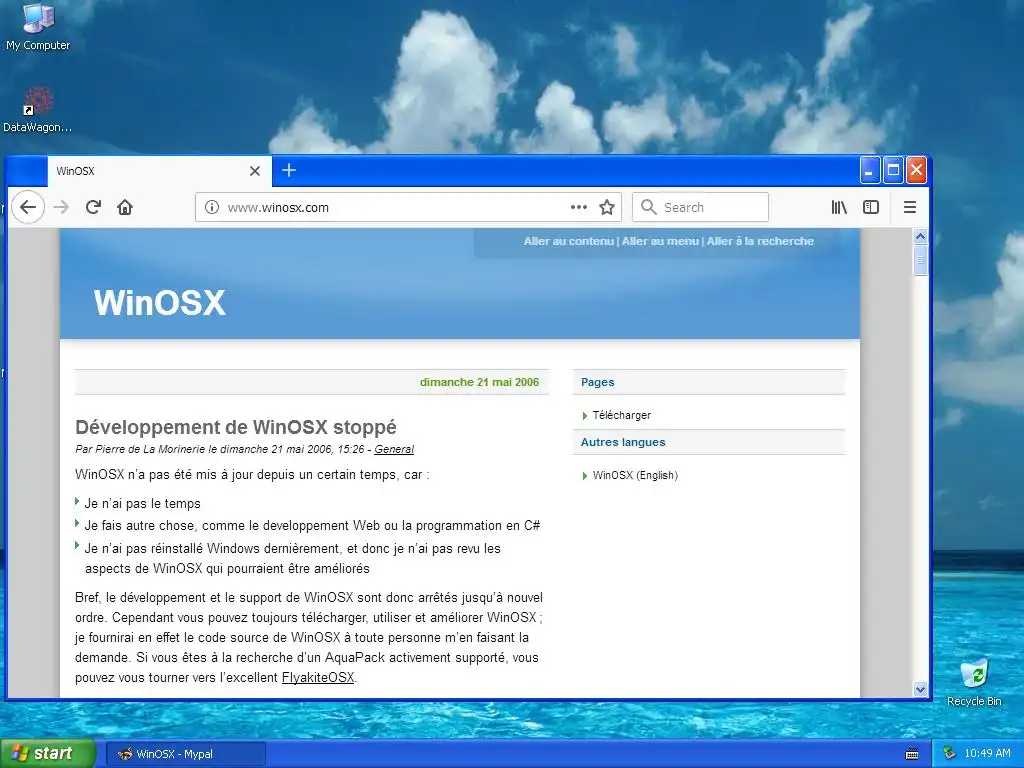1024x768 pixels.
Task: Maximize the Mypal browser window
Action: click(893, 171)
